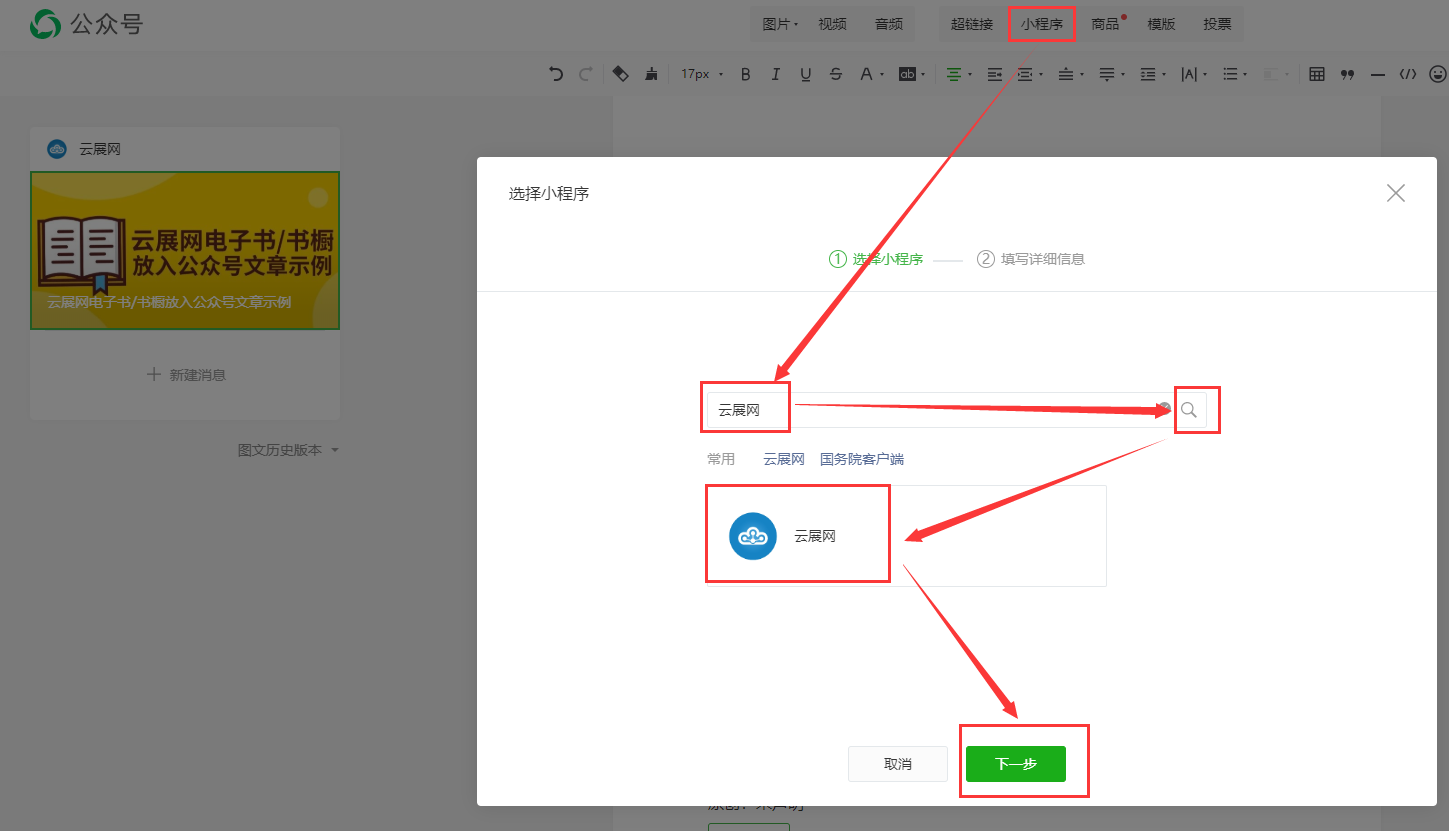This screenshot has width=1449, height=831.
Task: Click step 2 填写详细信息 indicator
Action: point(1031,259)
